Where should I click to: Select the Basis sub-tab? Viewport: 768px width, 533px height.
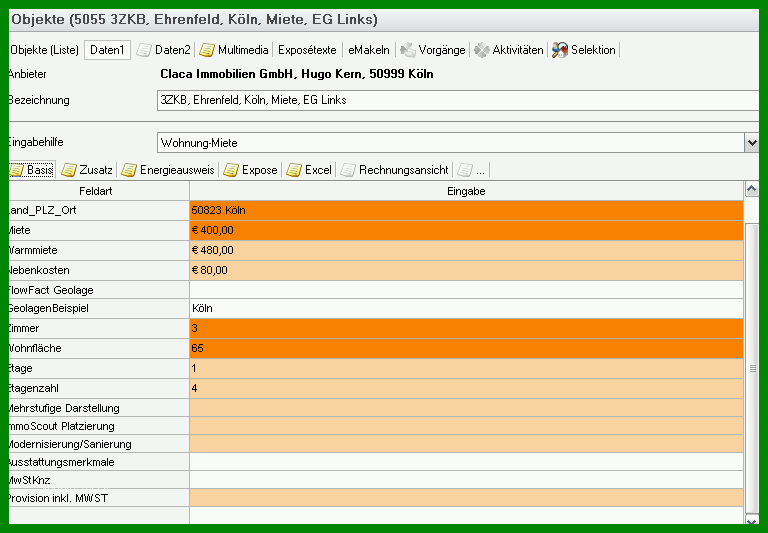[31, 170]
